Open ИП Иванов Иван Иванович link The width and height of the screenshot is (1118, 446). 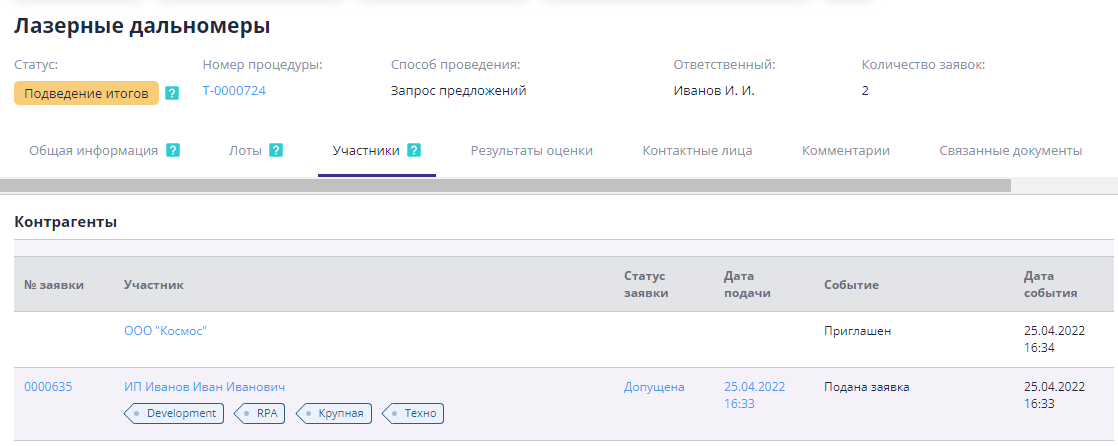point(205,387)
